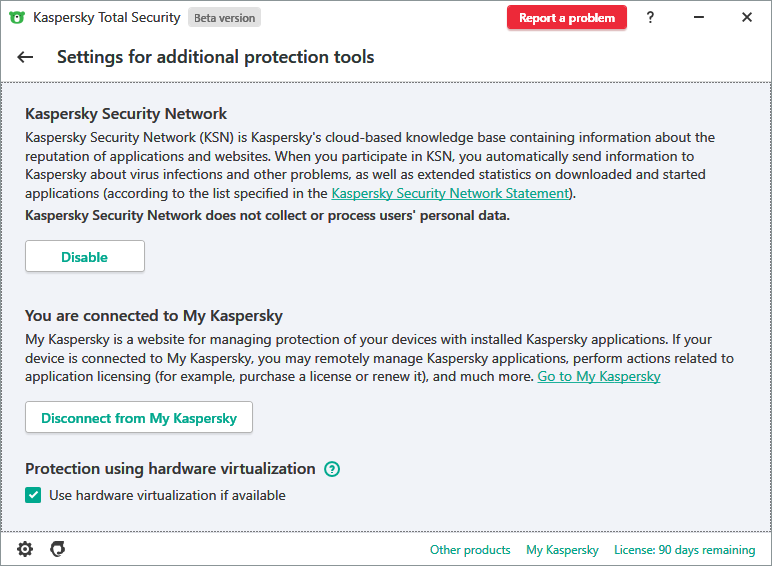Close the Kaspersky Total Security window
772x566 pixels.
point(747,17)
